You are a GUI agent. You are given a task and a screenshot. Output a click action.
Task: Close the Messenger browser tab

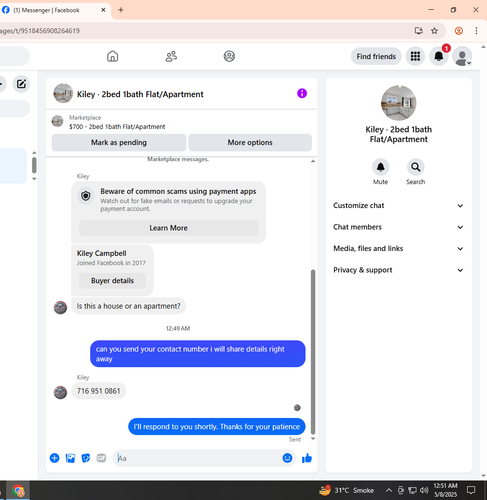103,10
